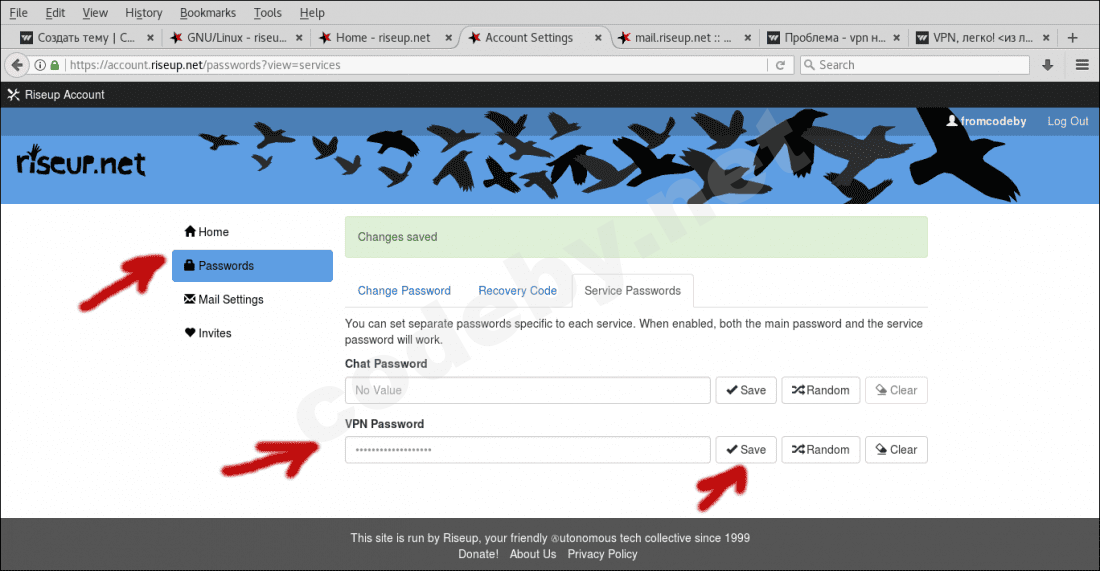Image resolution: width=1100 pixels, height=571 pixels.
Task: Open the Help menu
Action: [312, 13]
